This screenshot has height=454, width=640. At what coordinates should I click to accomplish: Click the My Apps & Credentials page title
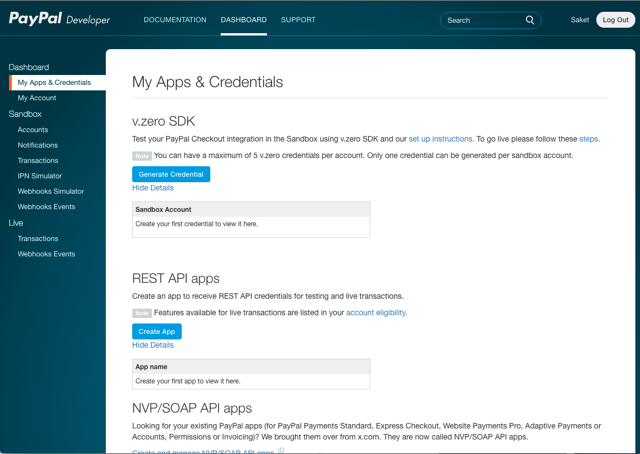207,82
